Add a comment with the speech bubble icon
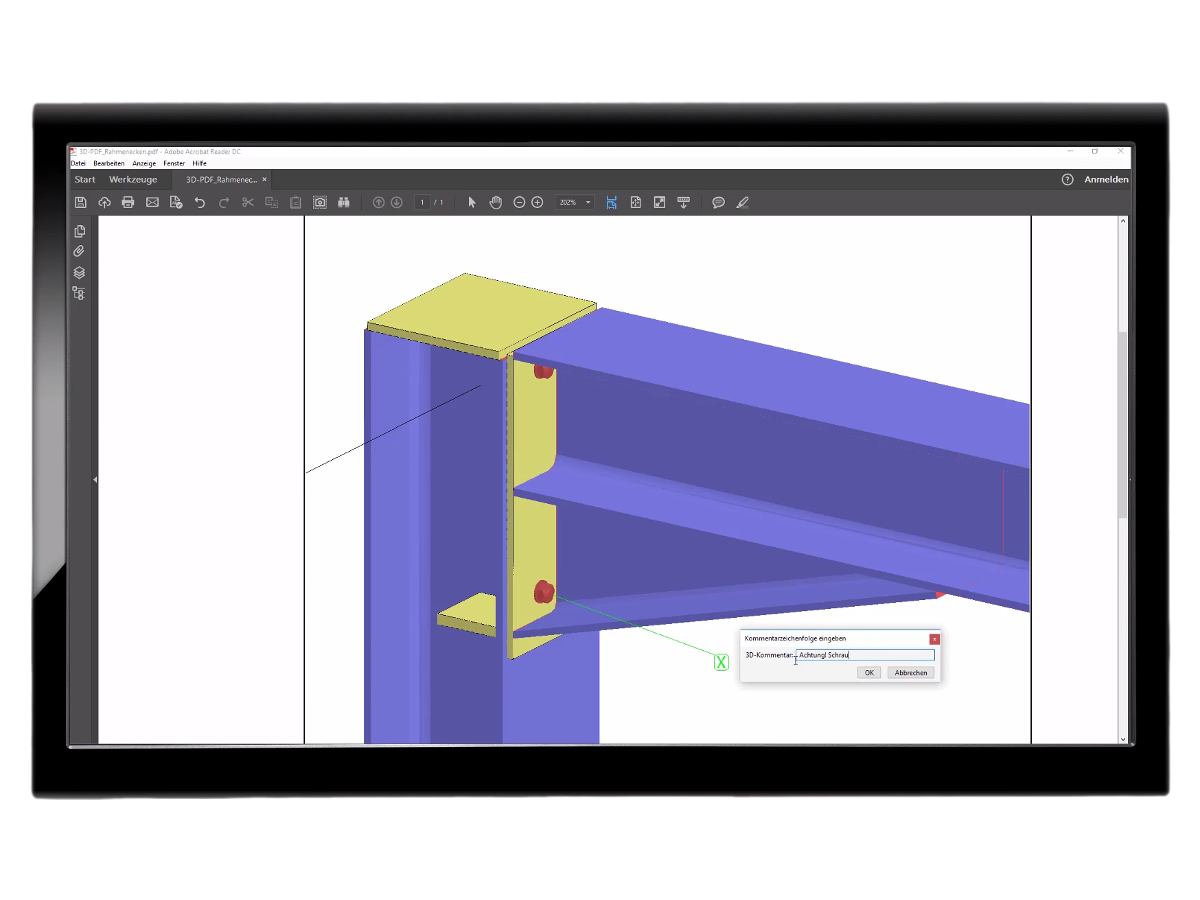The width and height of the screenshot is (1200, 900). click(x=719, y=202)
